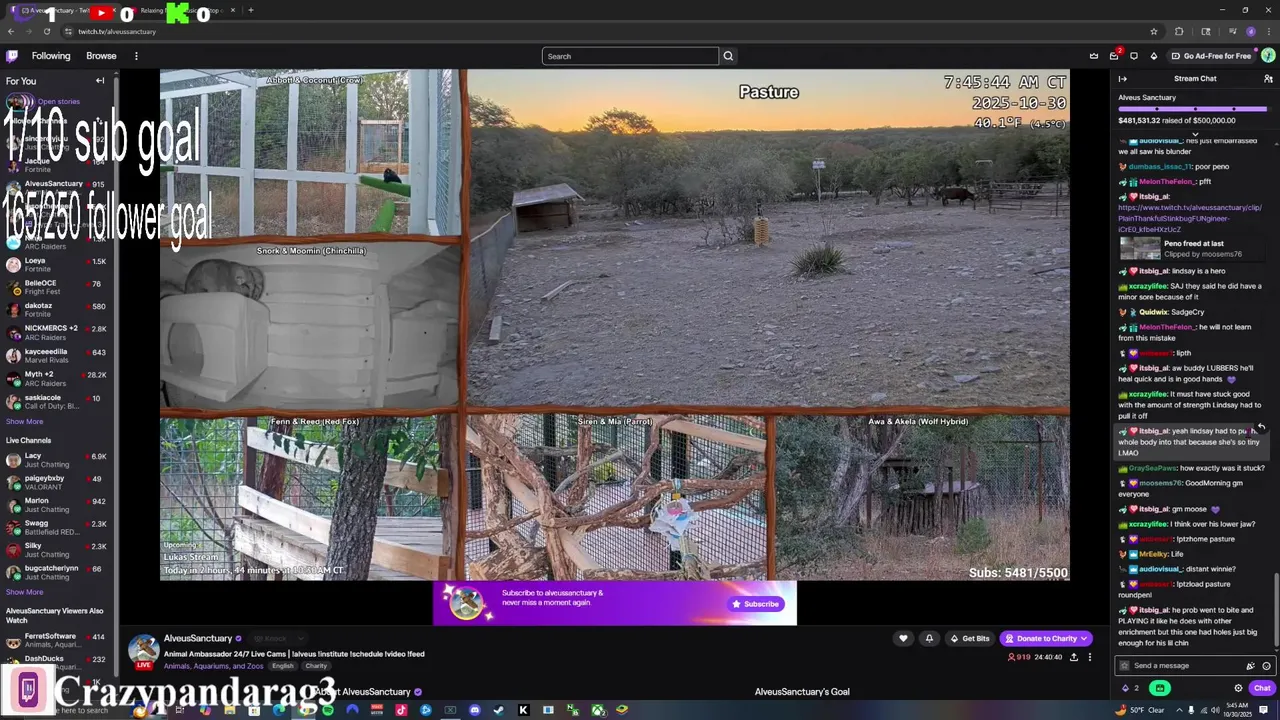This screenshot has height=720, width=1280.
Task: Open Spotify from Windows taskbar
Action: click(x=327, y=710)
